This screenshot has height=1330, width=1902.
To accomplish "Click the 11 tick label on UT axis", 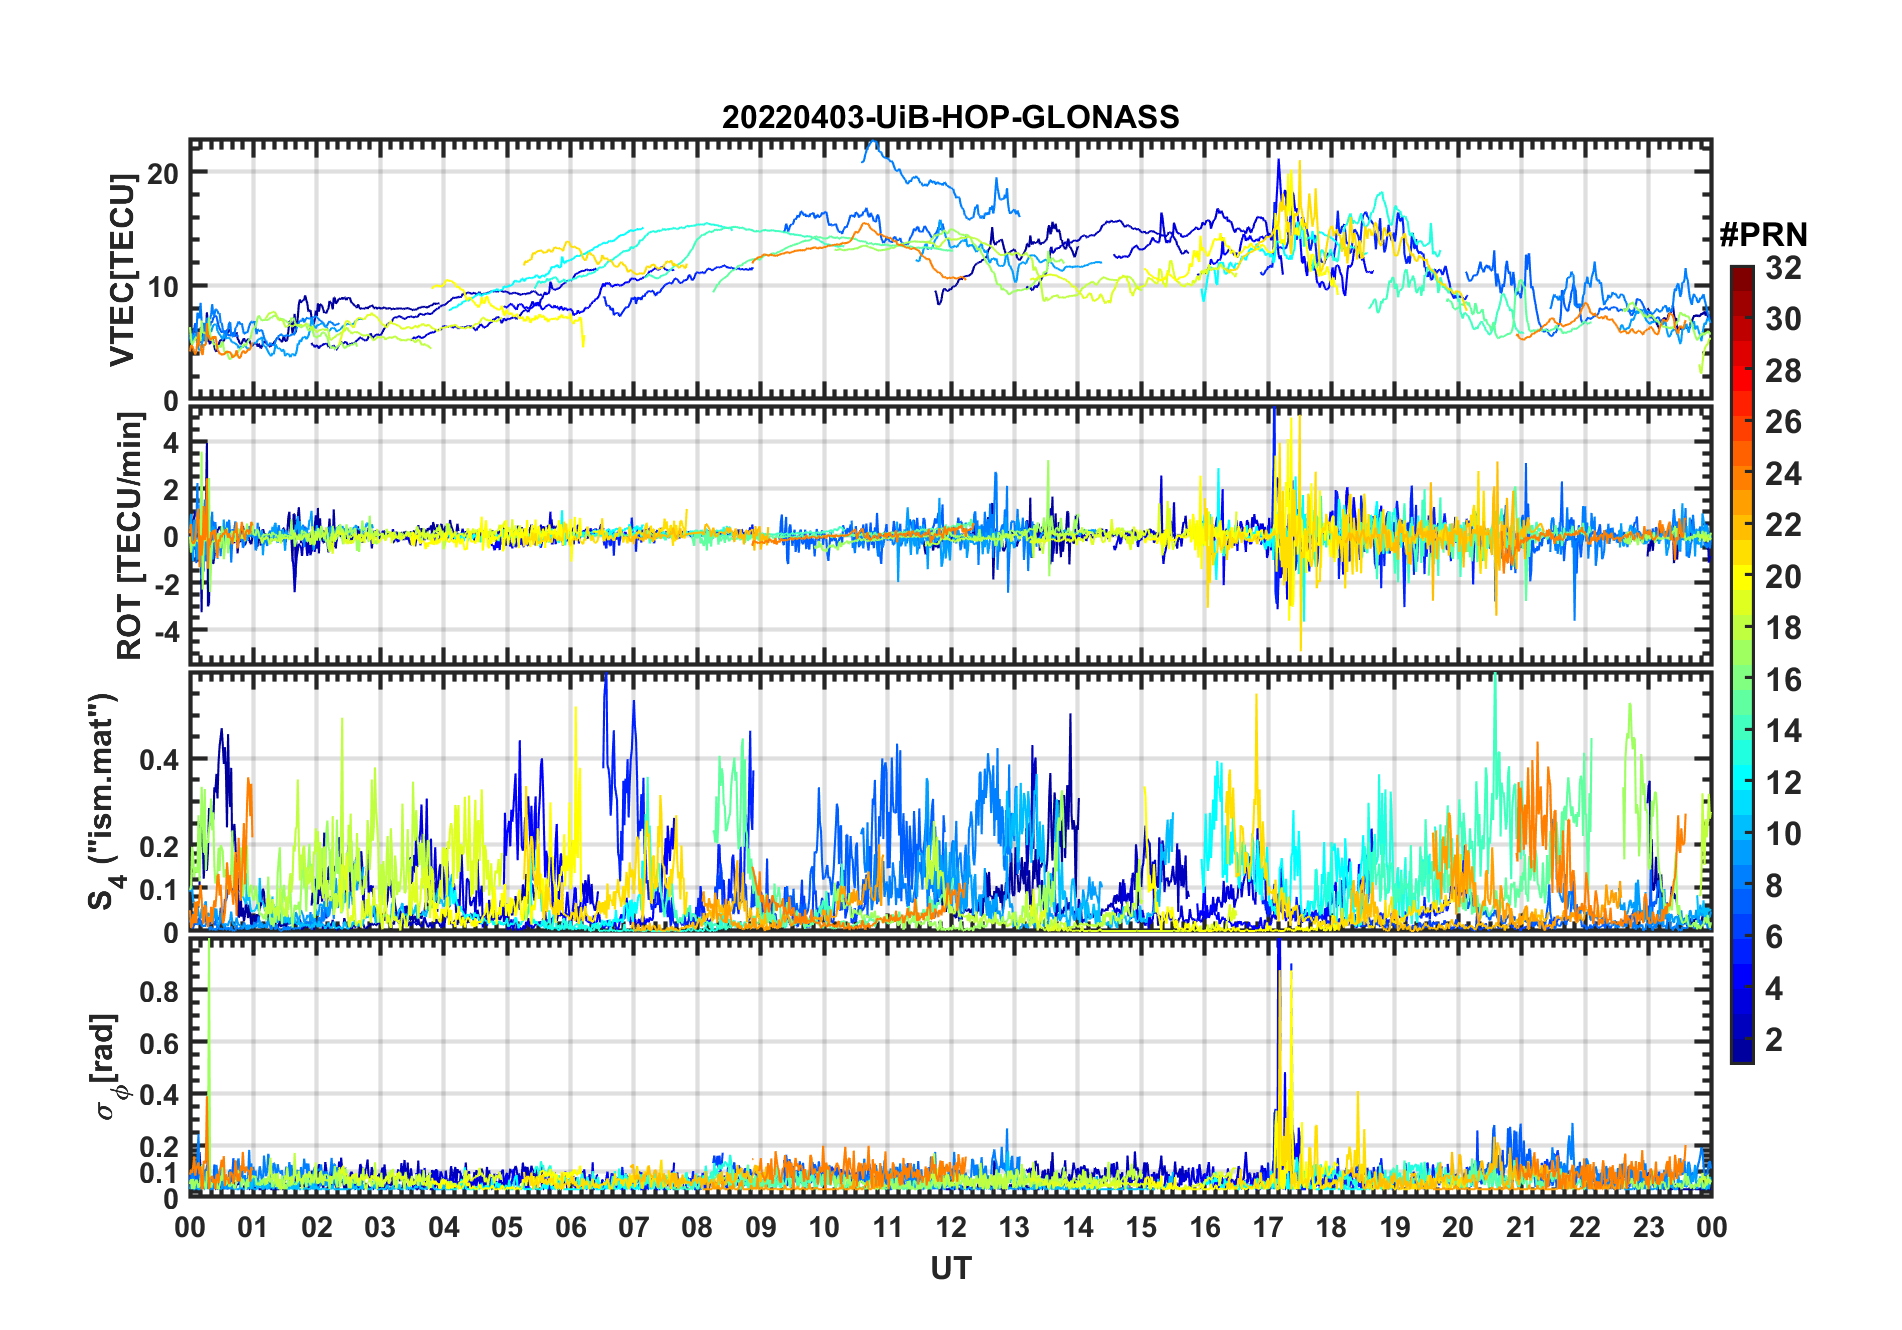I will click(x=888, y=1227).
